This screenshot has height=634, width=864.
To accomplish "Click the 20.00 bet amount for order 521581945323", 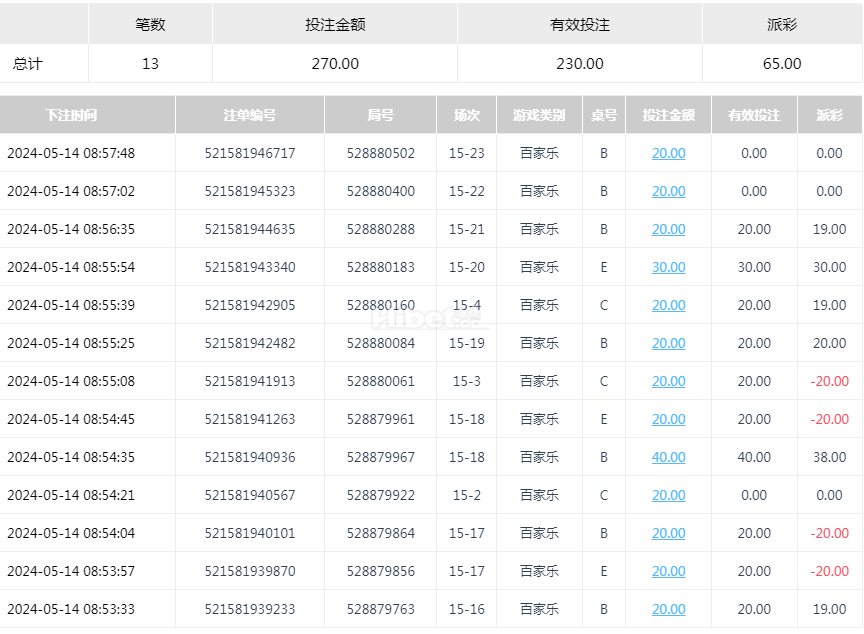I will [x=668, y=191].
